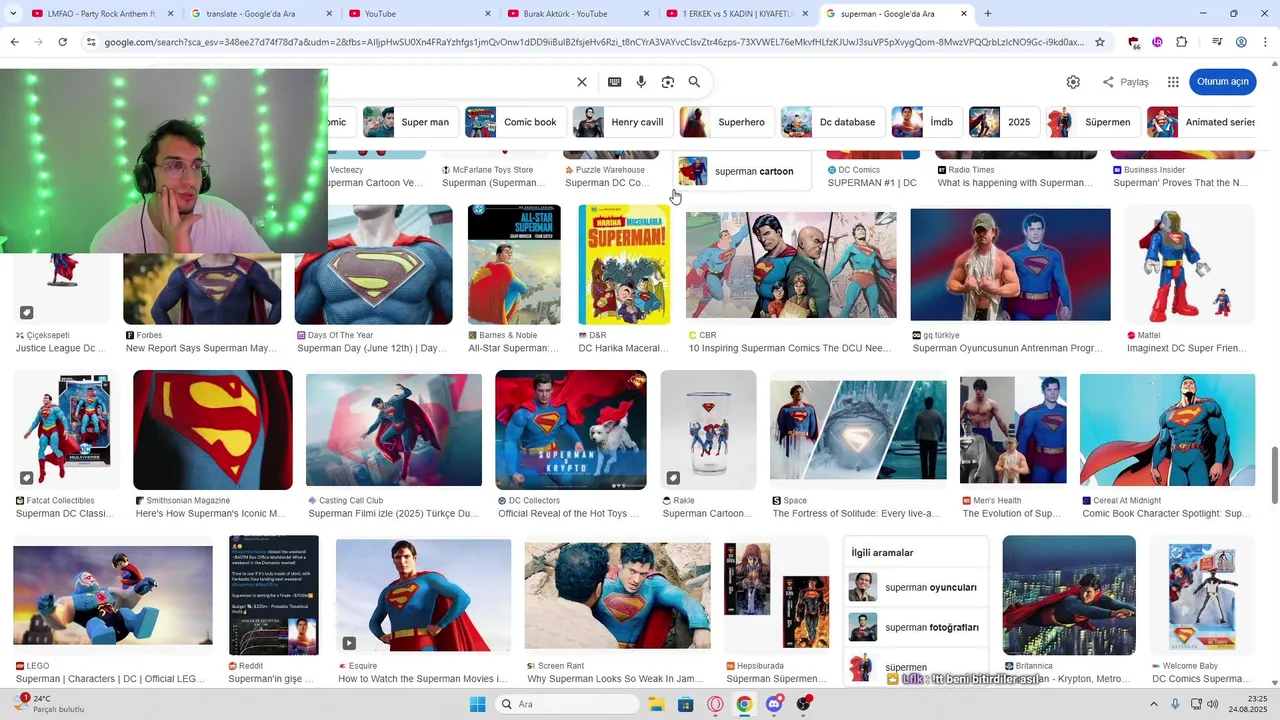Open Discord from the taskbar
This screenshot has width=1280, height=720.
774,704
